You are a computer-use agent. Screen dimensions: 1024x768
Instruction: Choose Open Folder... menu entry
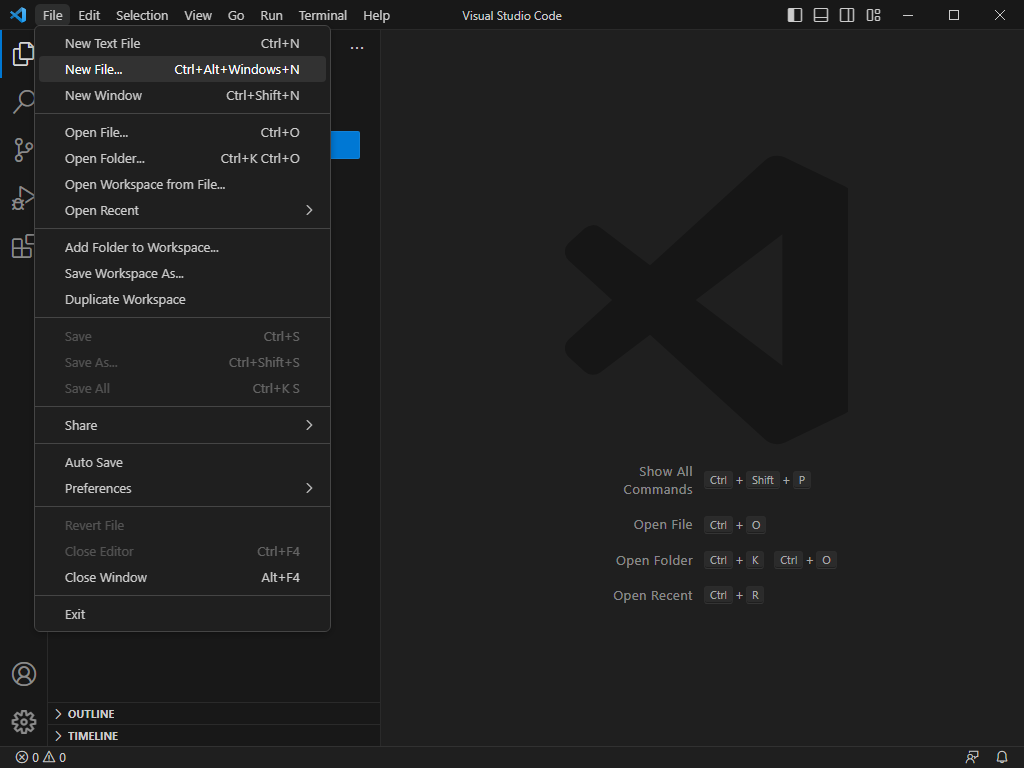pos(182,159)
